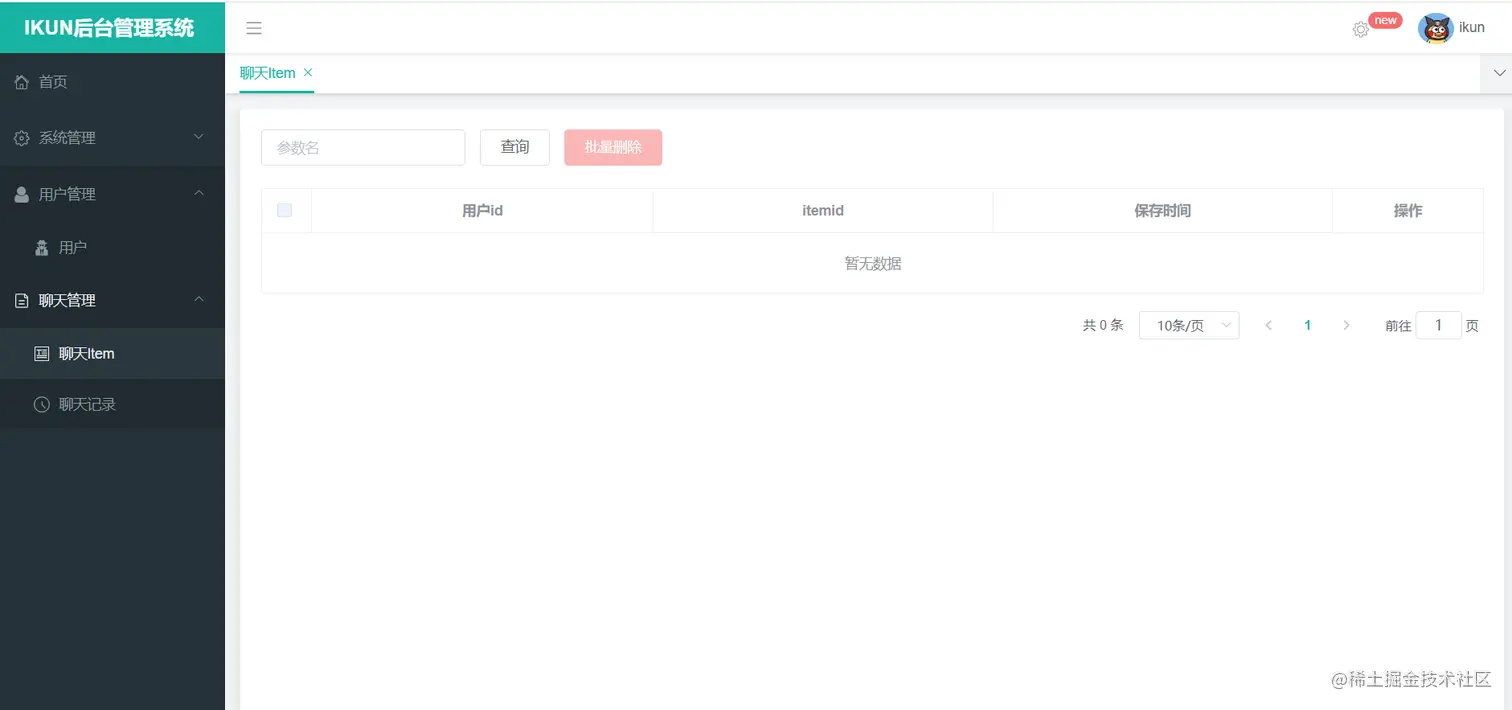
Task: Click chevron arrow on 聊天管理
Action: [x=198, y=298]
